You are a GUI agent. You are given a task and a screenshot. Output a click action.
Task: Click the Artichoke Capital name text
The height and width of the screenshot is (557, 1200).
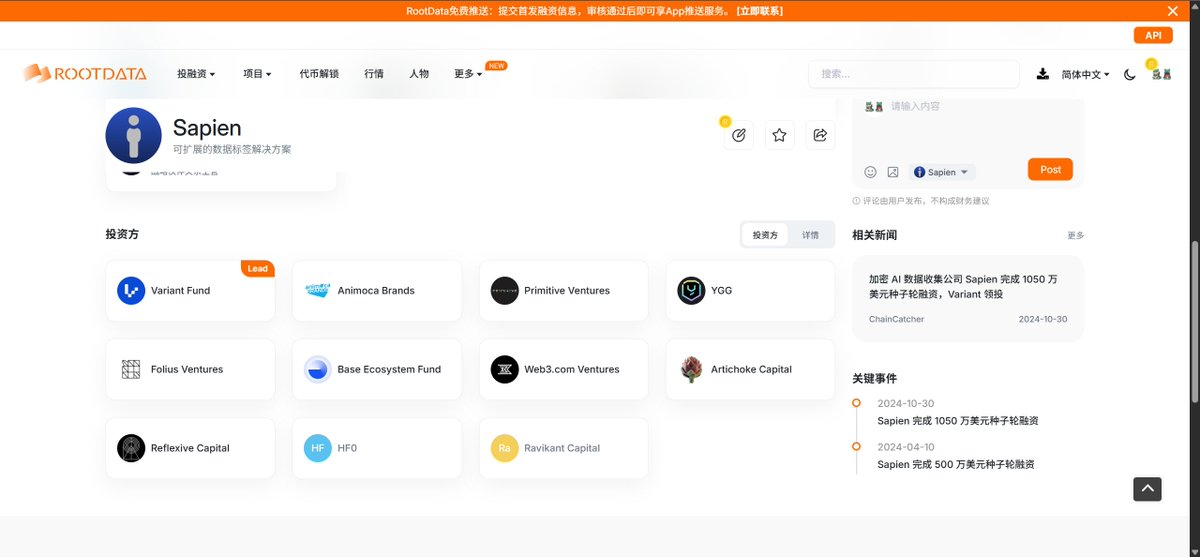coord(751,370)
